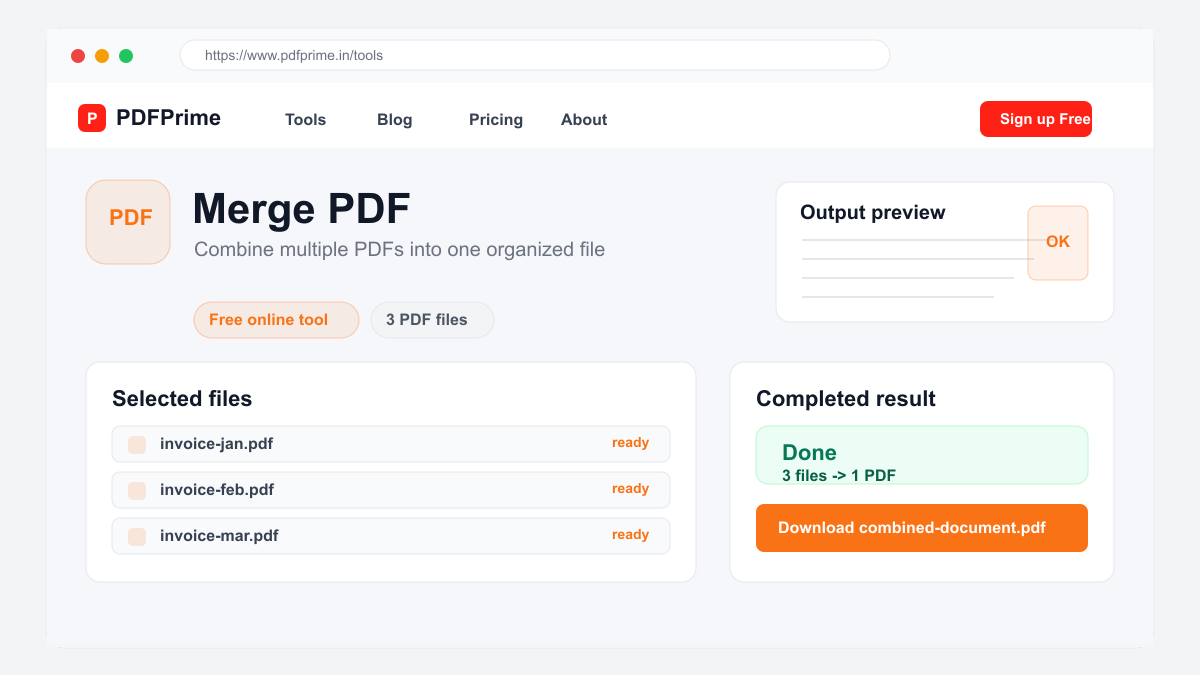Click the OK badge in Output preview
Viewport: 1200px width, 675px height.
1058,243
